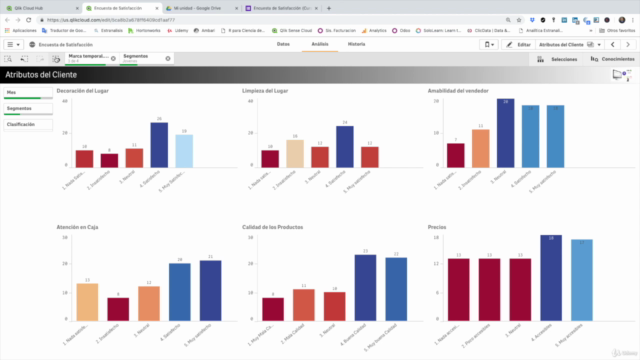
Task: Select 21 bar in Atención en Caja
Action: (211, 291)
